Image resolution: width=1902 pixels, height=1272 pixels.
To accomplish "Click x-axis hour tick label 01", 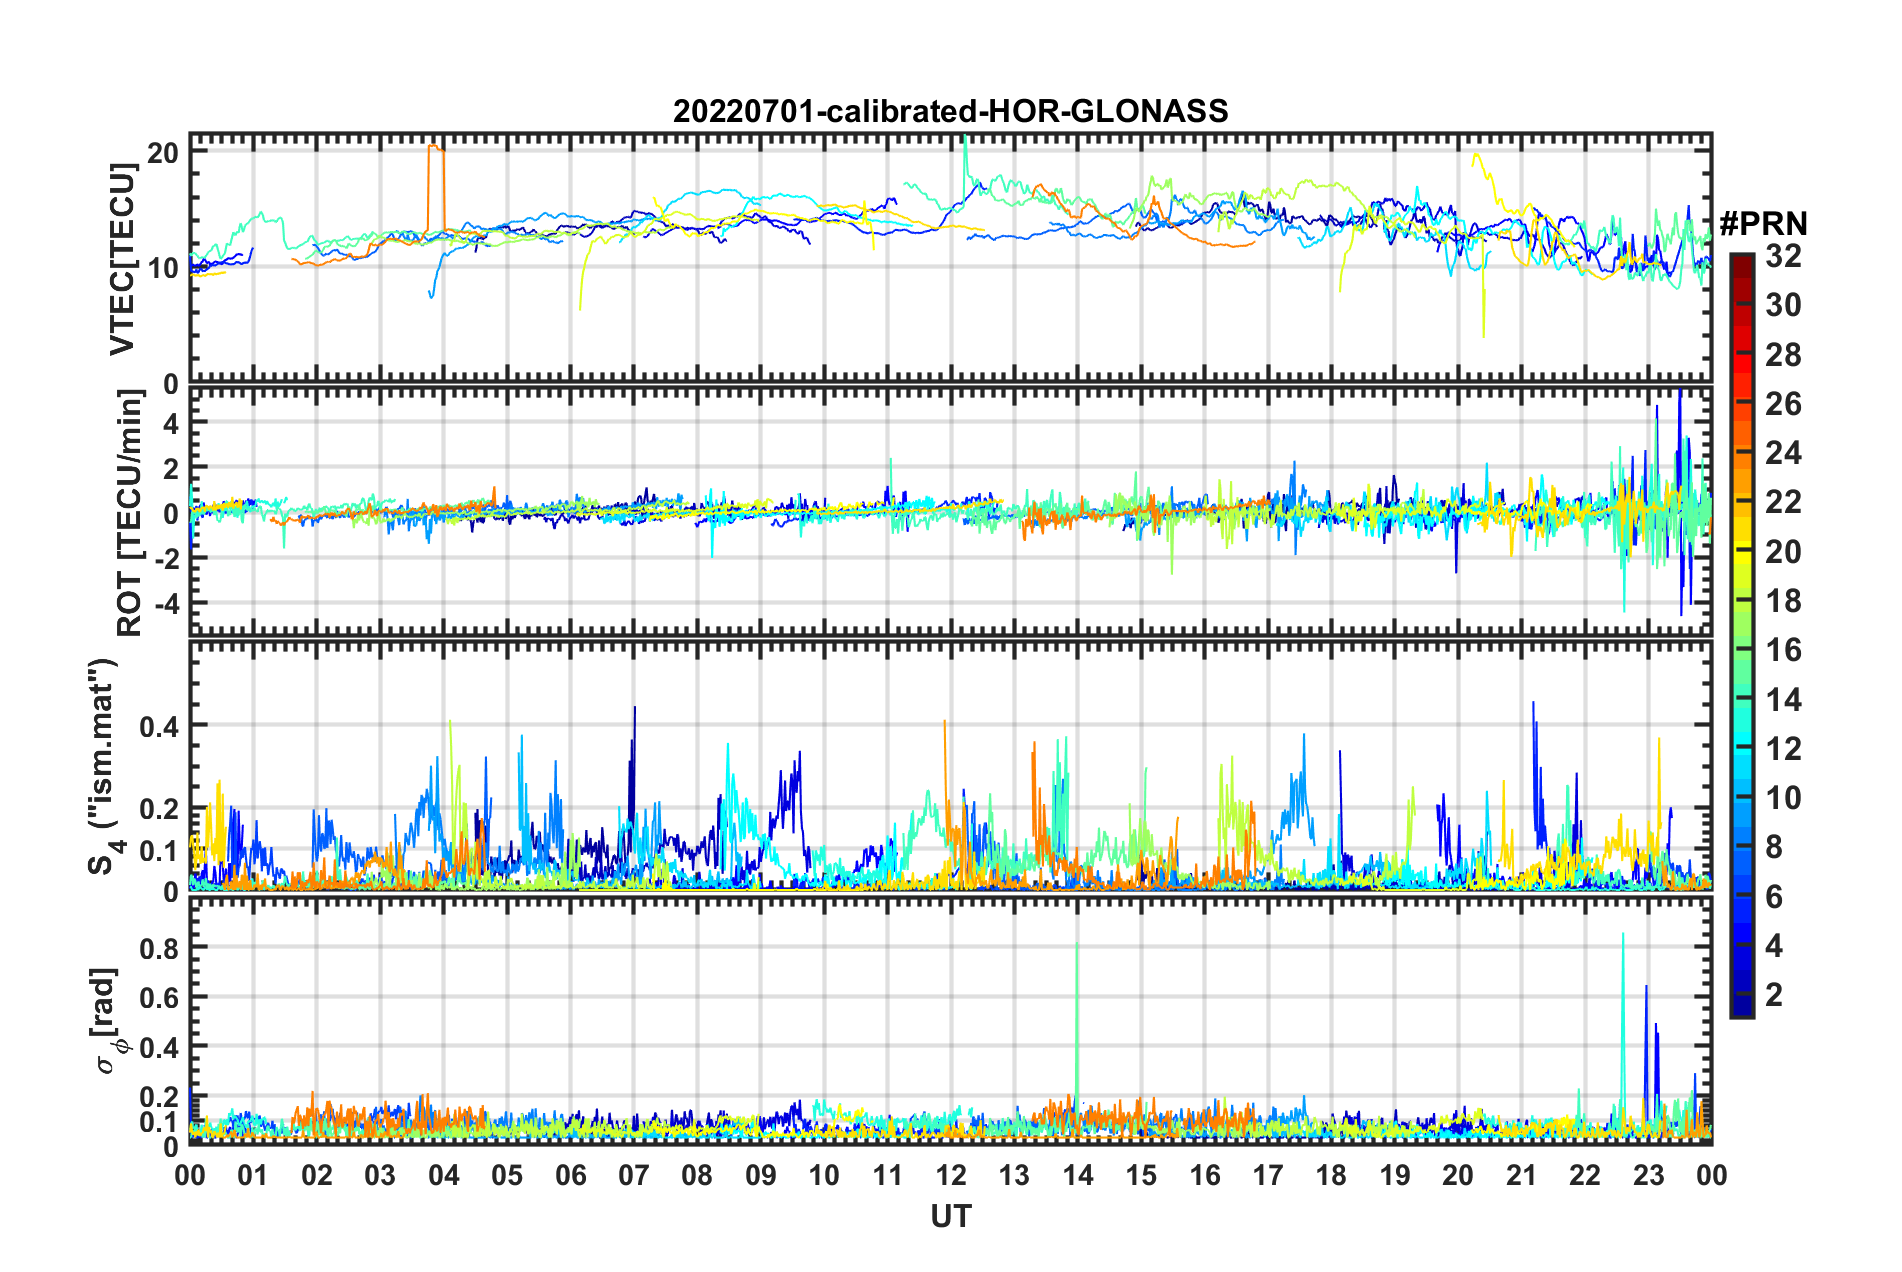I will [253, 1174].
